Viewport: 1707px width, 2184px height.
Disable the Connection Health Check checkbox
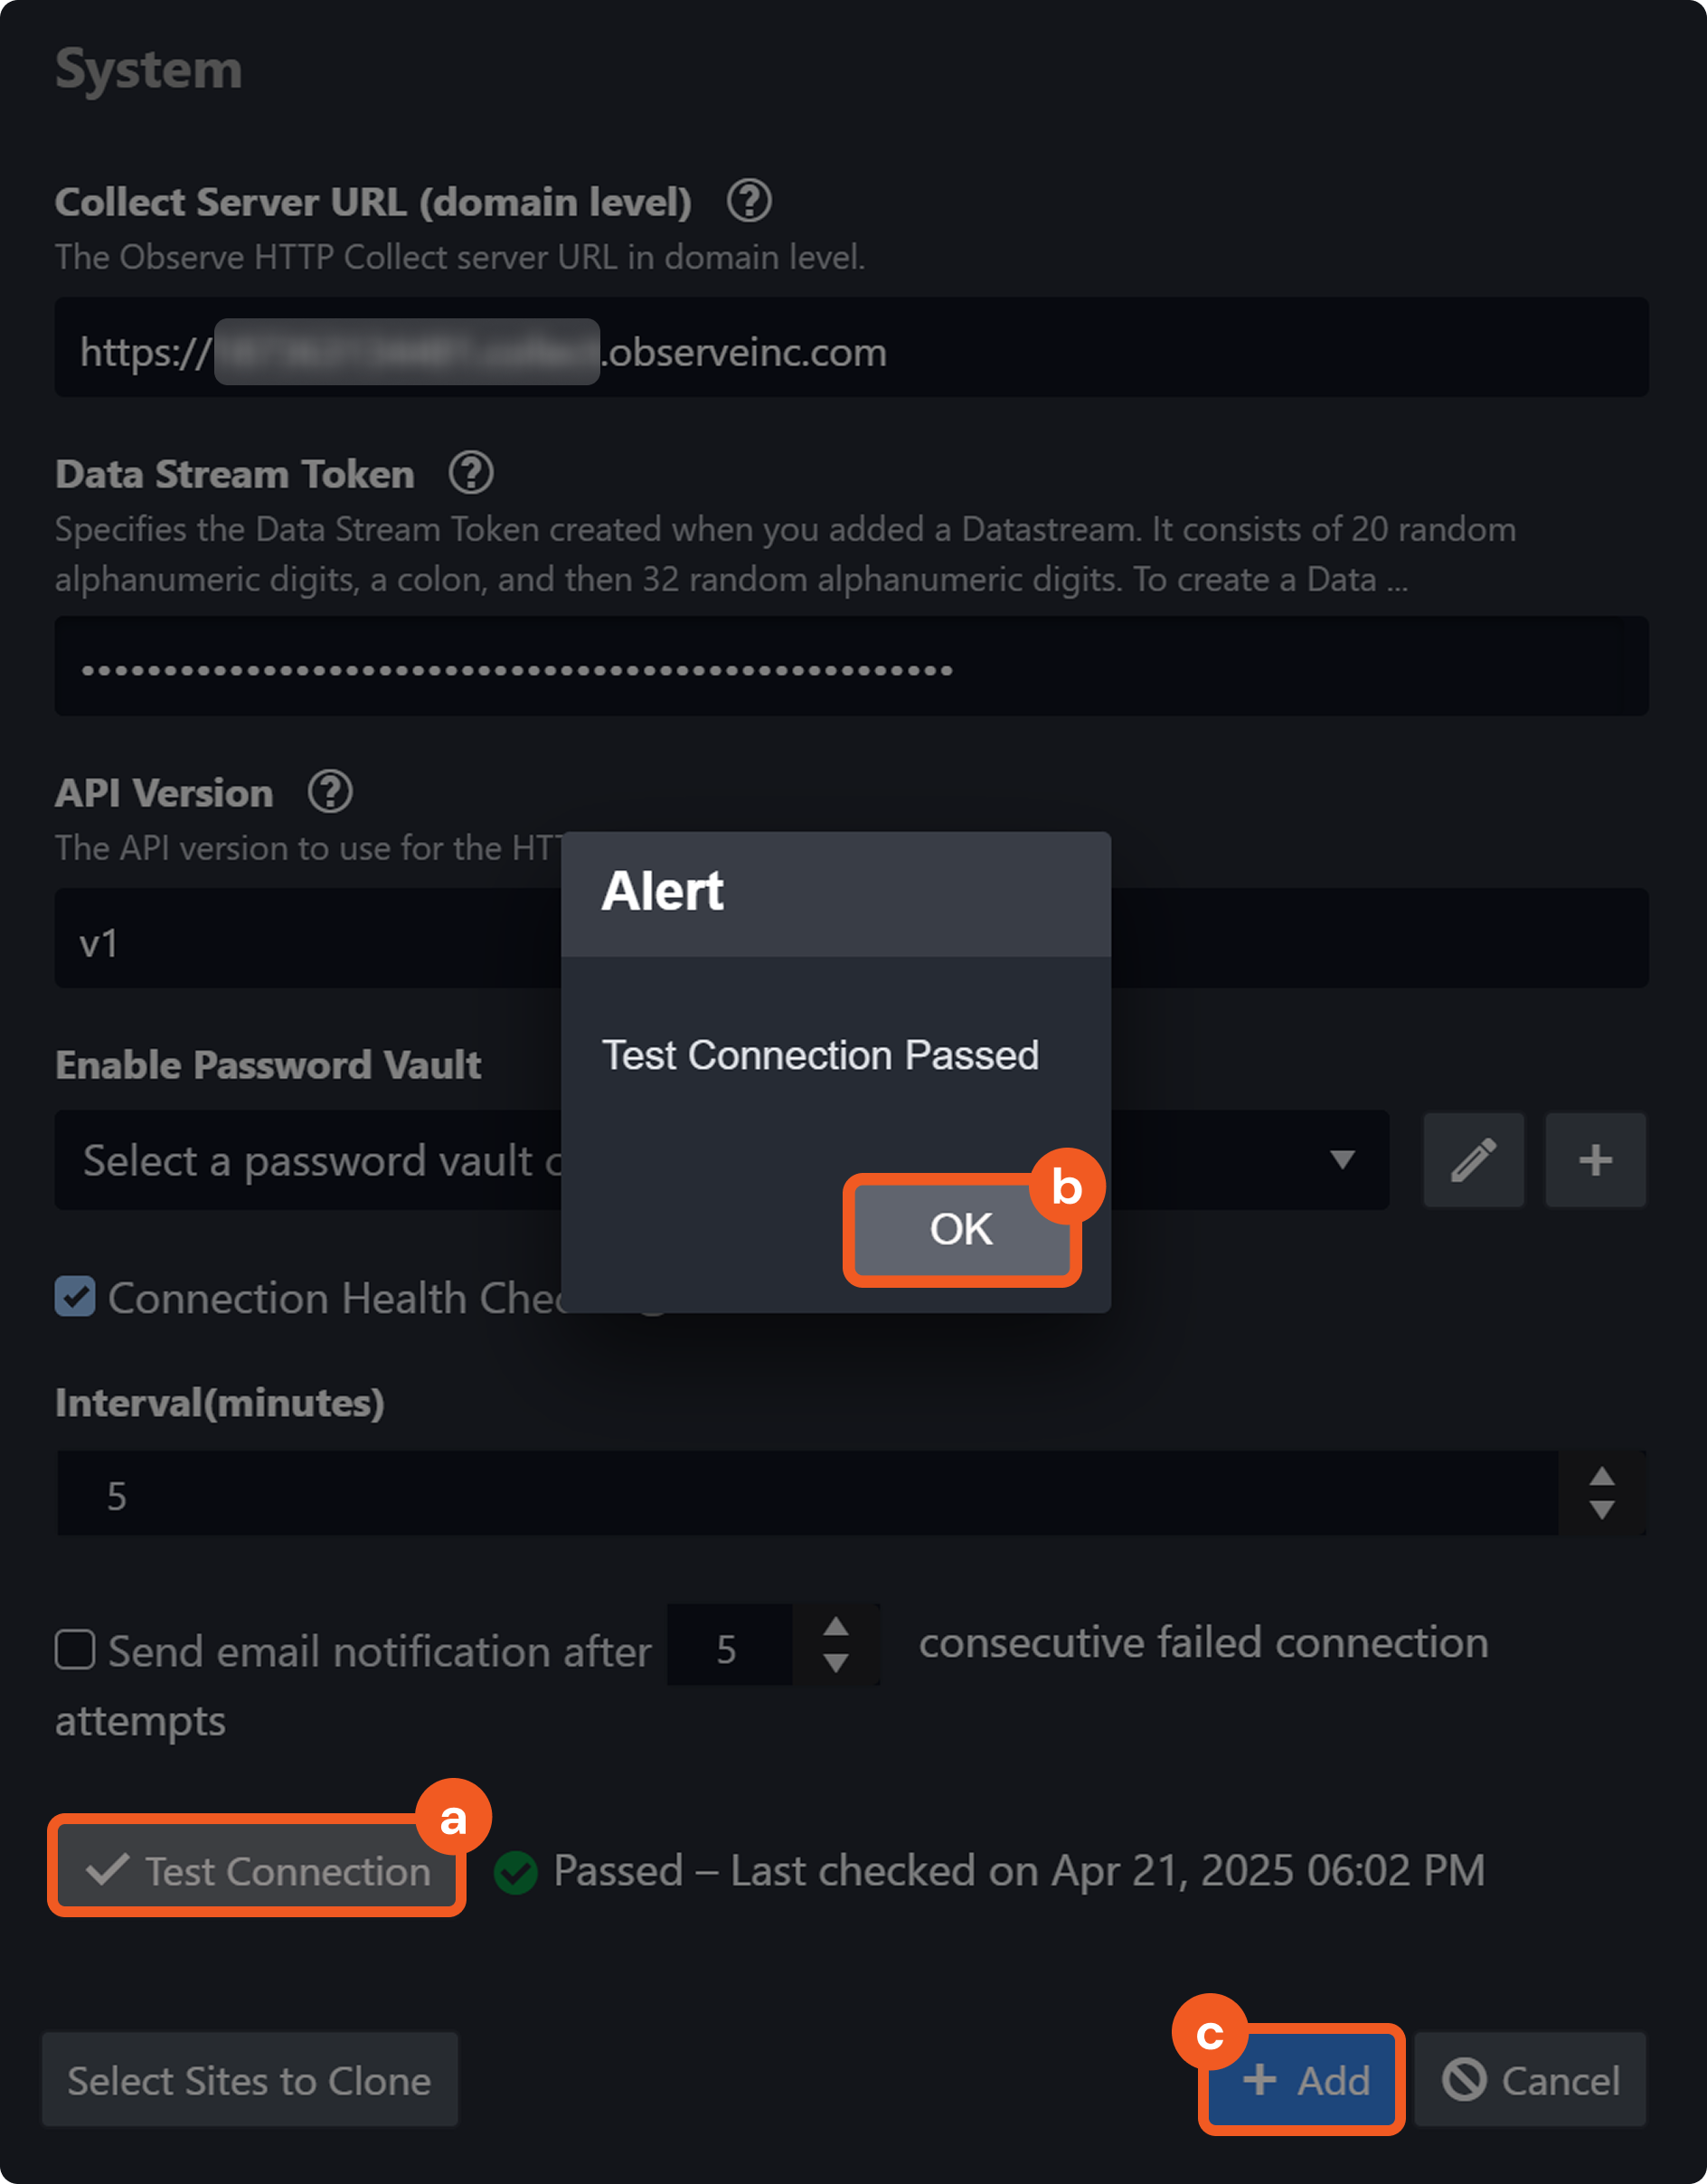pos(75,1297)
